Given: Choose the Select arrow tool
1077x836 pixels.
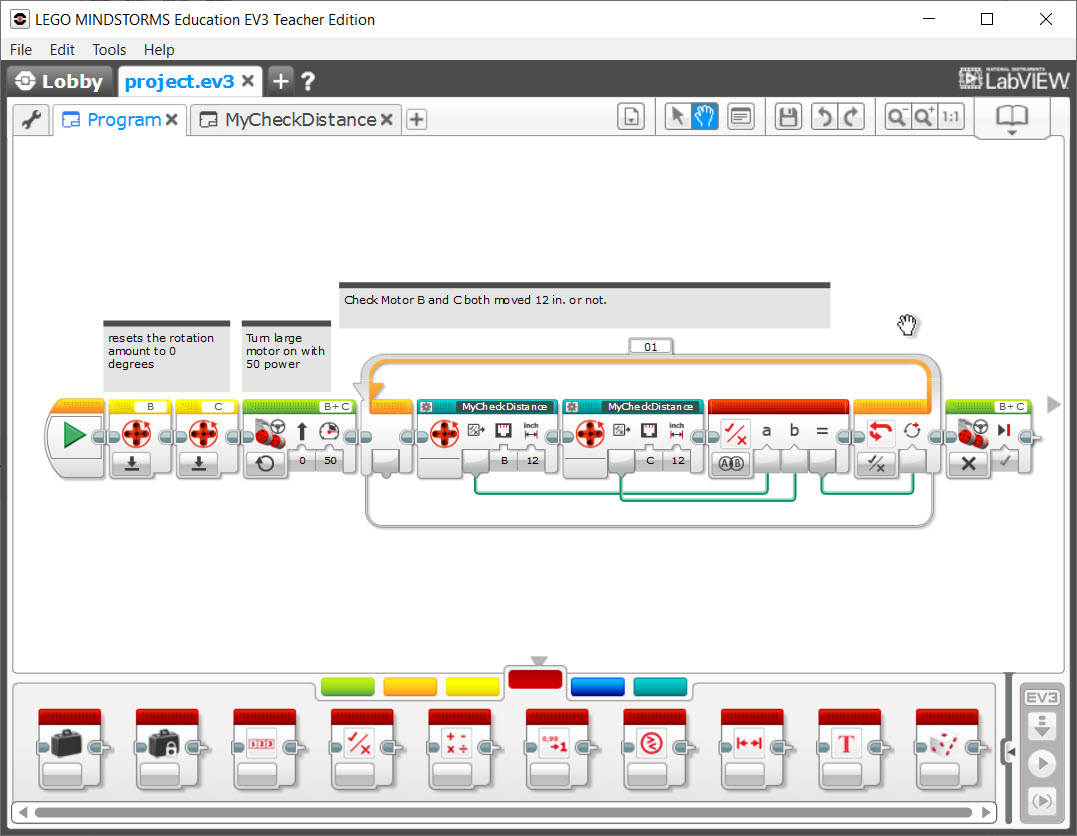Looking at the screenshot, I should pyautogui.click(x=677, y=117).
